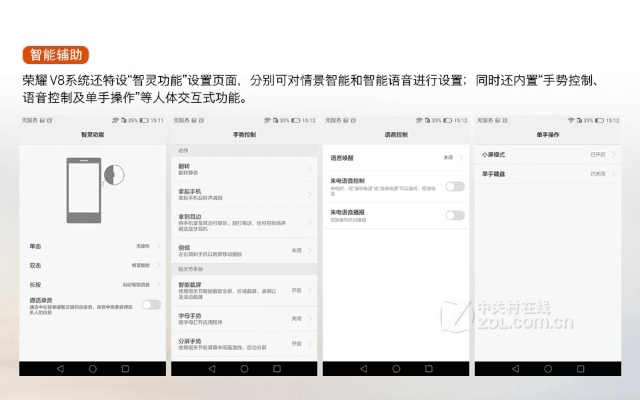This screenshot has height=400, width=640.
Task: Open 小屏模式 setting chevron
Action: (x=614, y=155)
